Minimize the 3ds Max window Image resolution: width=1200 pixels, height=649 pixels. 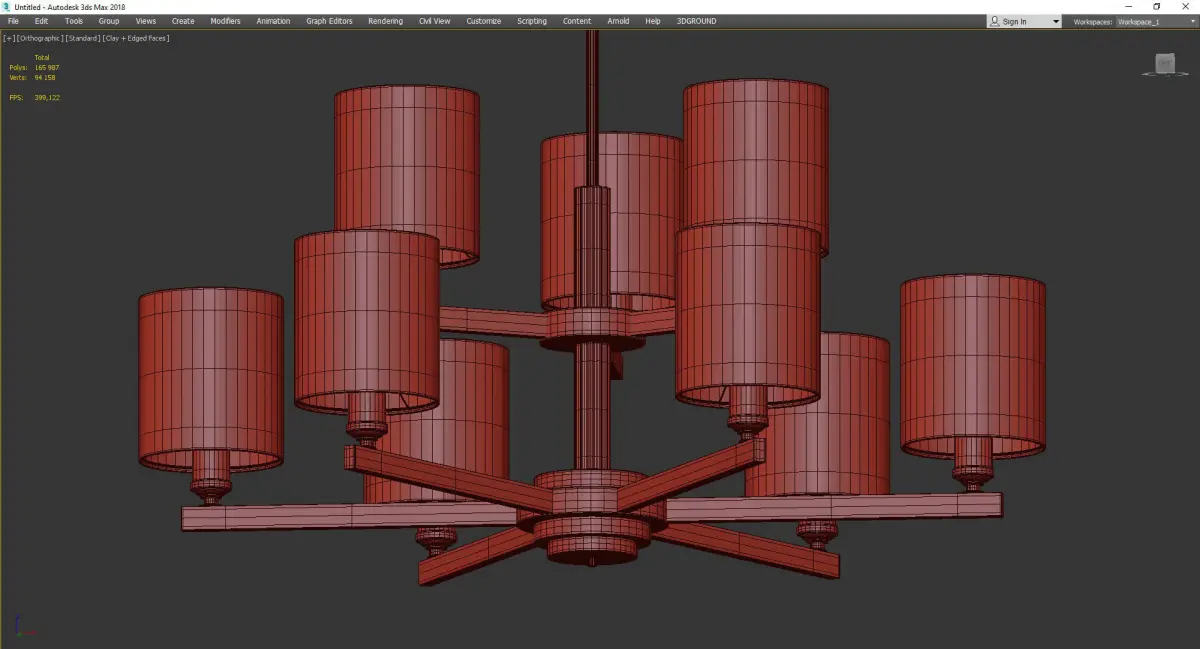[1129, 7]
